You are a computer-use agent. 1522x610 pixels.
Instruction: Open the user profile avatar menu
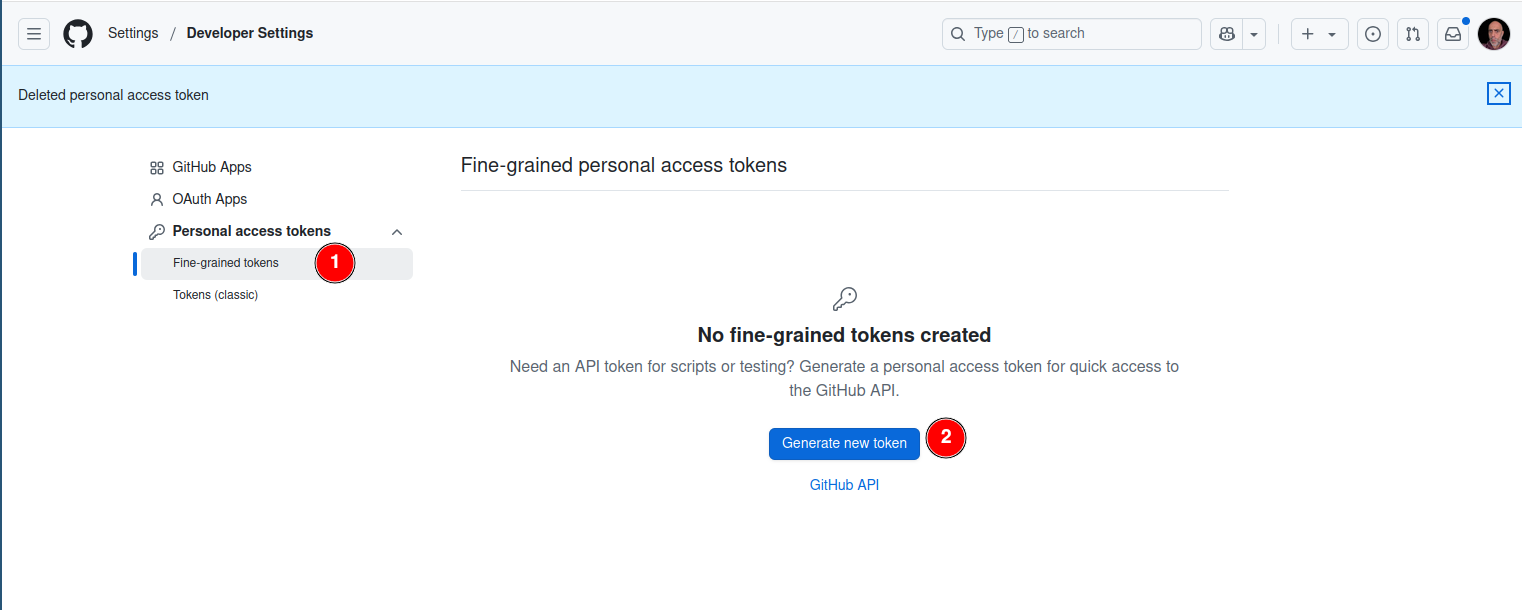click(x=1494, y=34)
